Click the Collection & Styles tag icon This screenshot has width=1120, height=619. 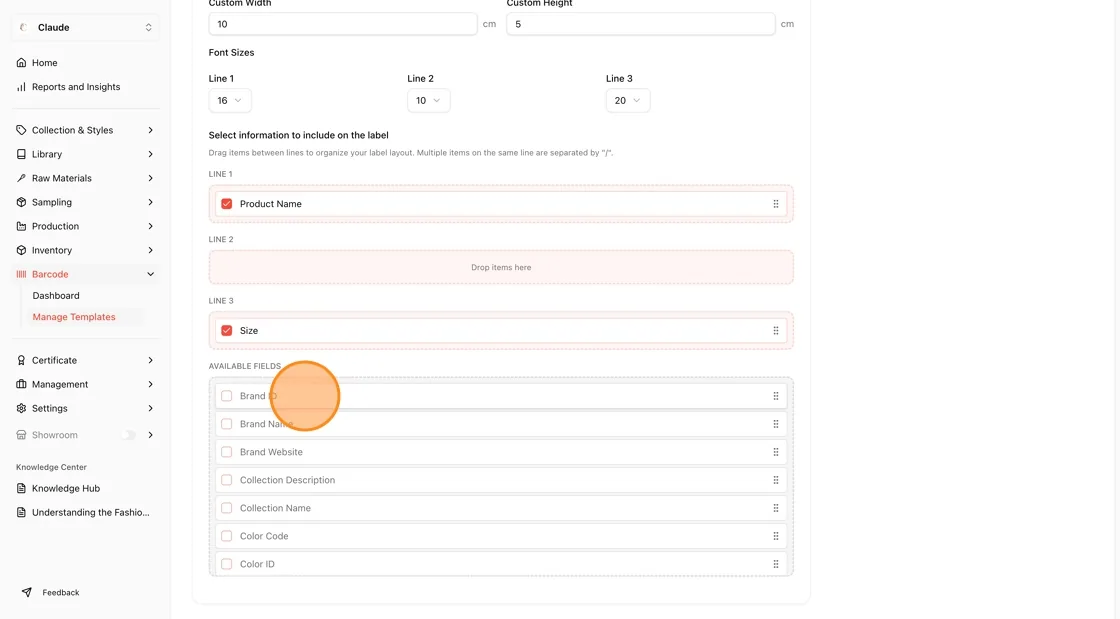tap(21, 130)
